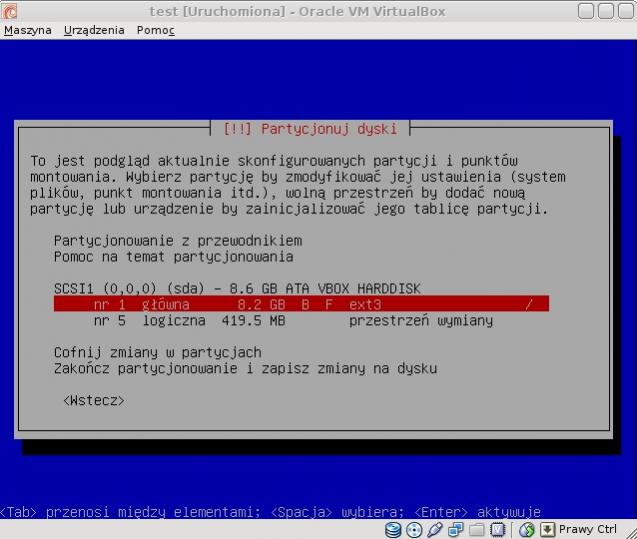Select Zakończ partycjonowanie i zapisz zmiany

pos(245,368)
